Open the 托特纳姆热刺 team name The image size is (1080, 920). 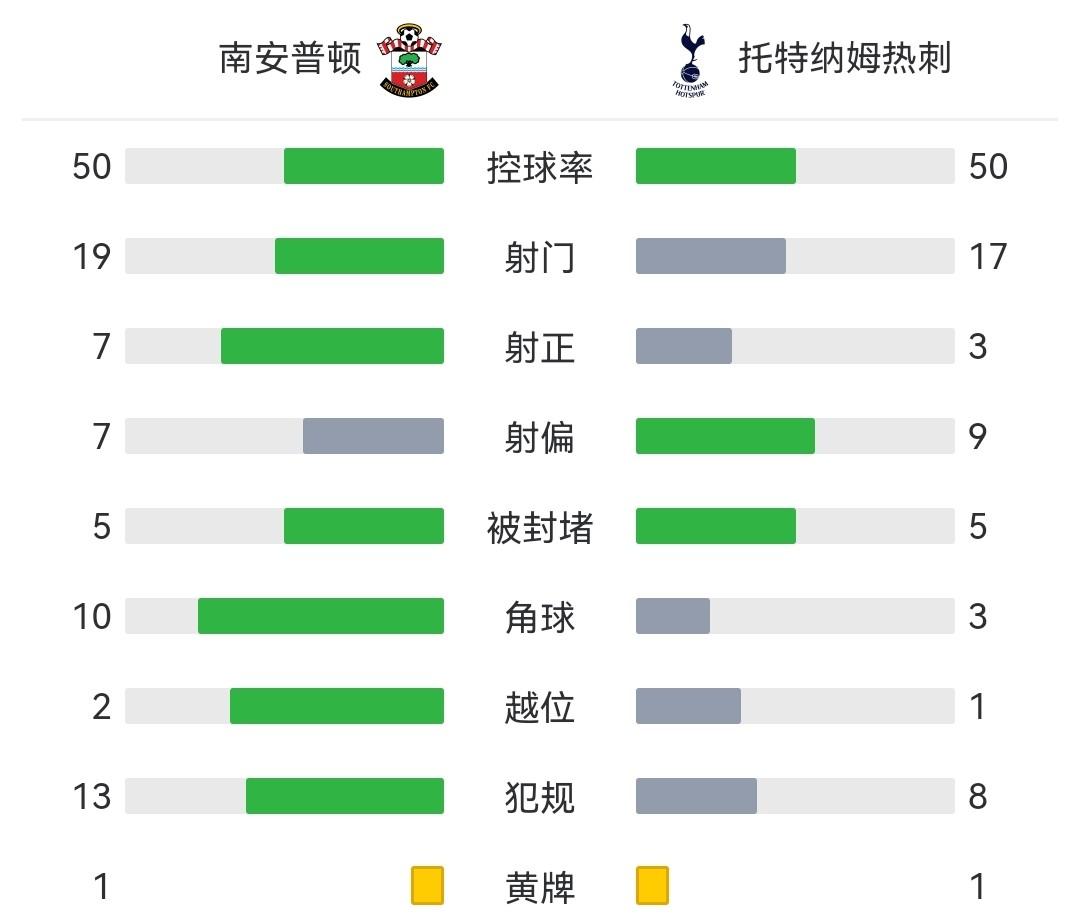pos(844,59)
